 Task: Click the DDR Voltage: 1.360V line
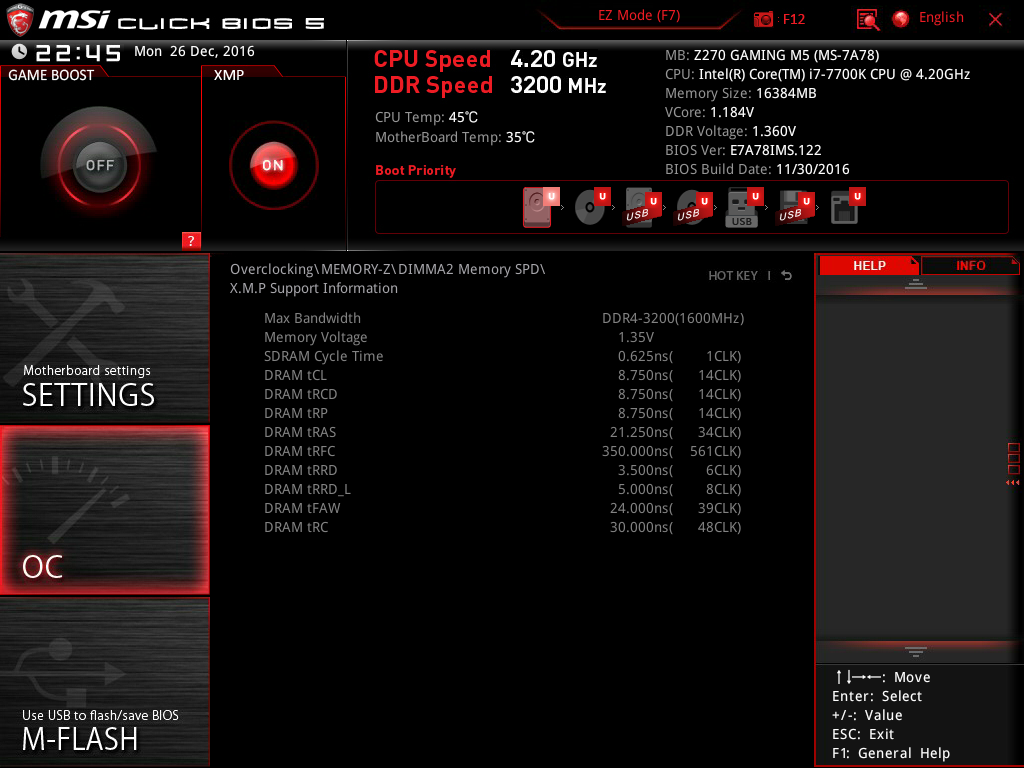(x=730, y=131)
